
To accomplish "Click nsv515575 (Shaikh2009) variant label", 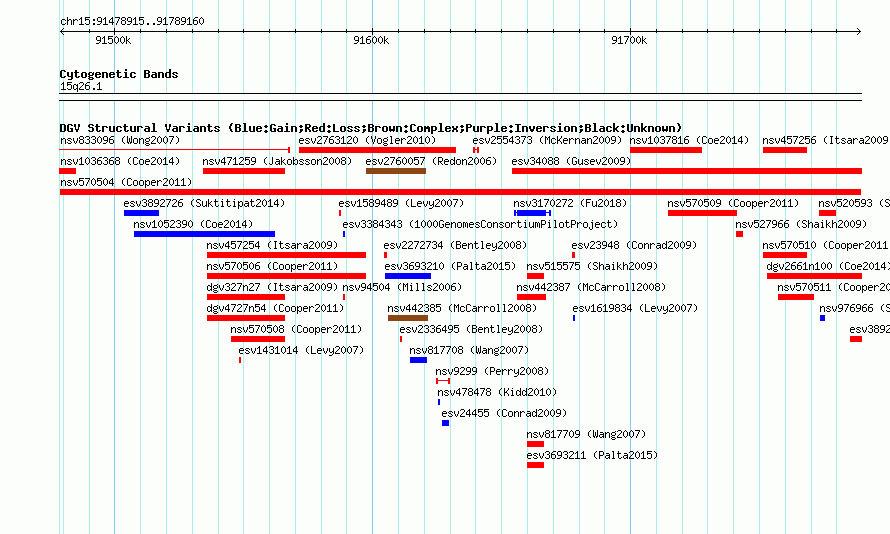I will (x=592, y=266).
